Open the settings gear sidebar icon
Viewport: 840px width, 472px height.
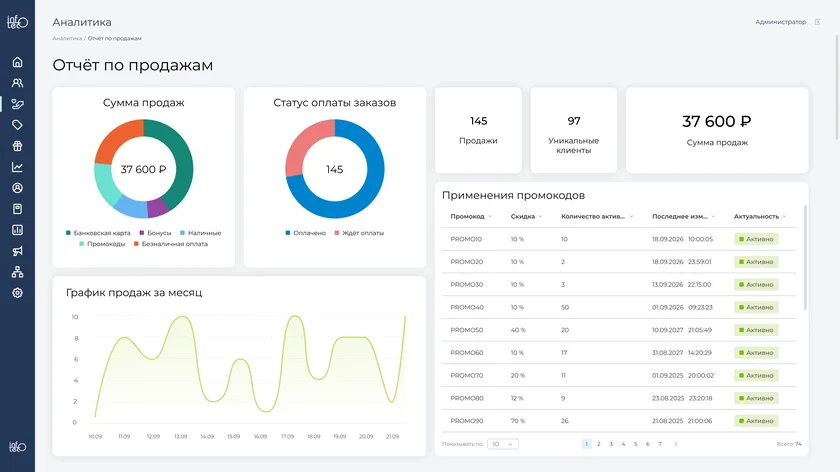click(17, 293)
